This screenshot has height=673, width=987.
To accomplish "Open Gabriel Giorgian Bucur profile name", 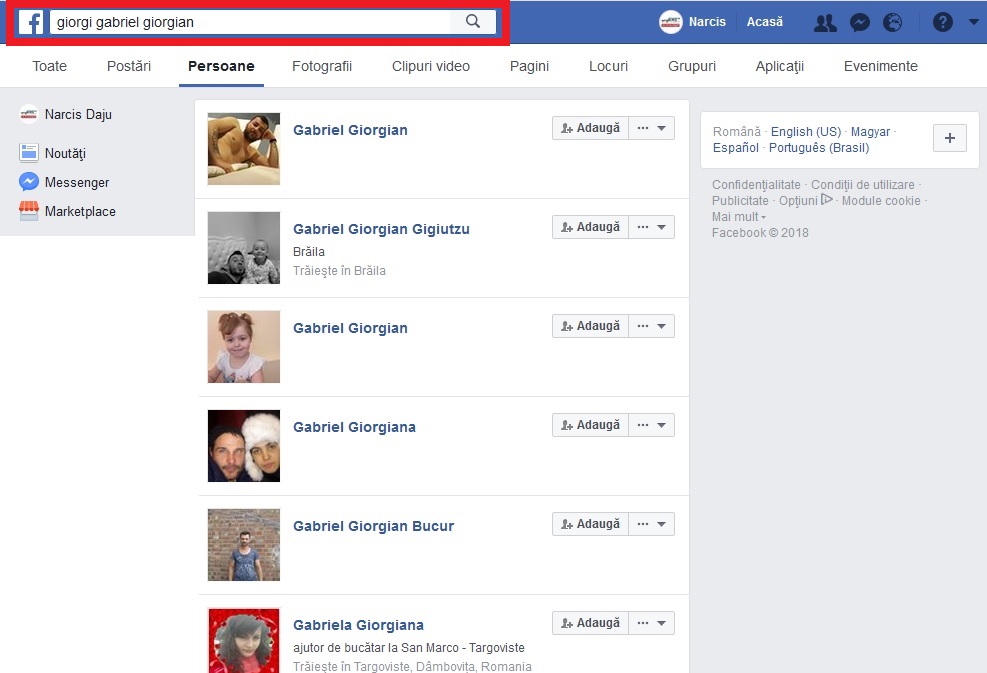I will (x=373, y=526).
